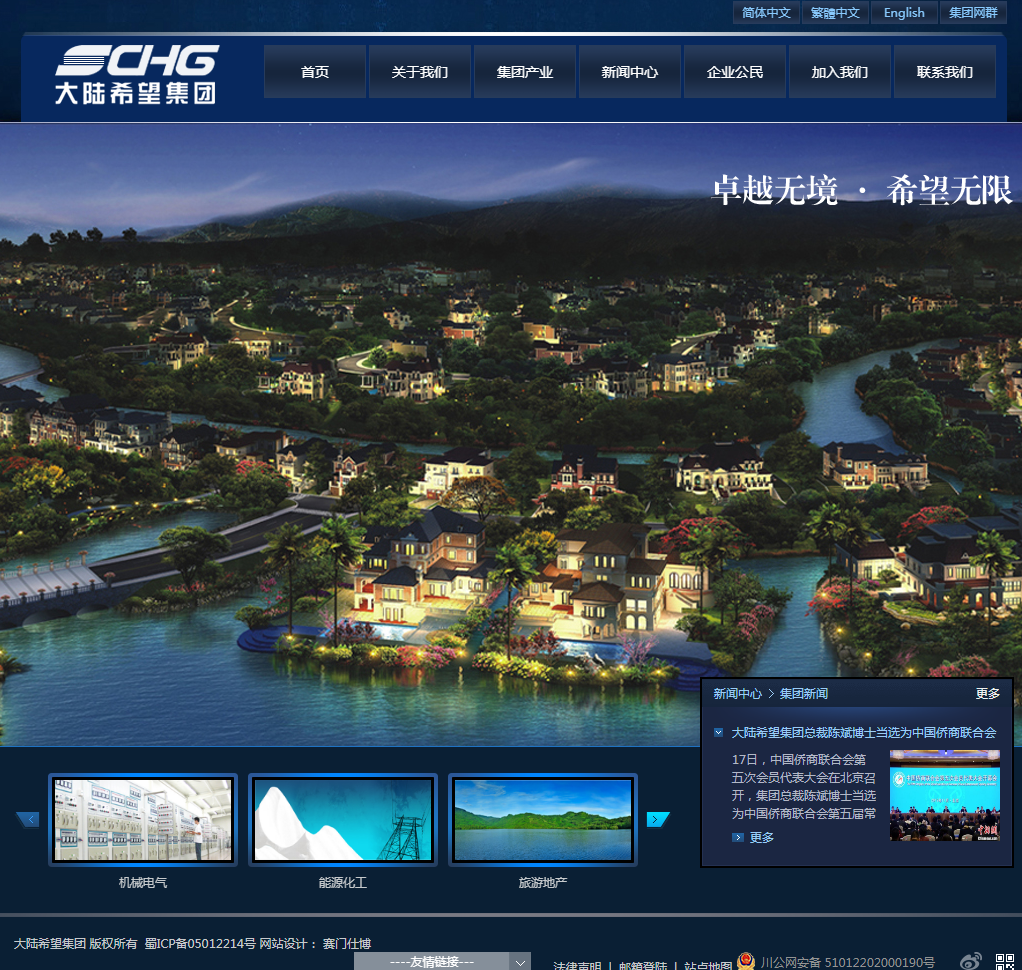Click the SCHG 大陆希望集团 logo
Image resolution: width=1022 pixels, height=970 pixels.
tap(136, 74)
